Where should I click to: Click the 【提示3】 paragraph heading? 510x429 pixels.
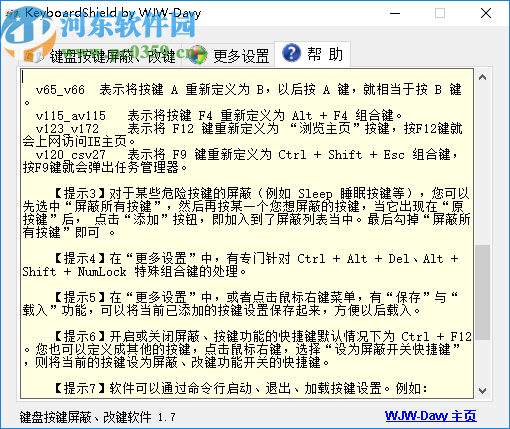(80, 194)
